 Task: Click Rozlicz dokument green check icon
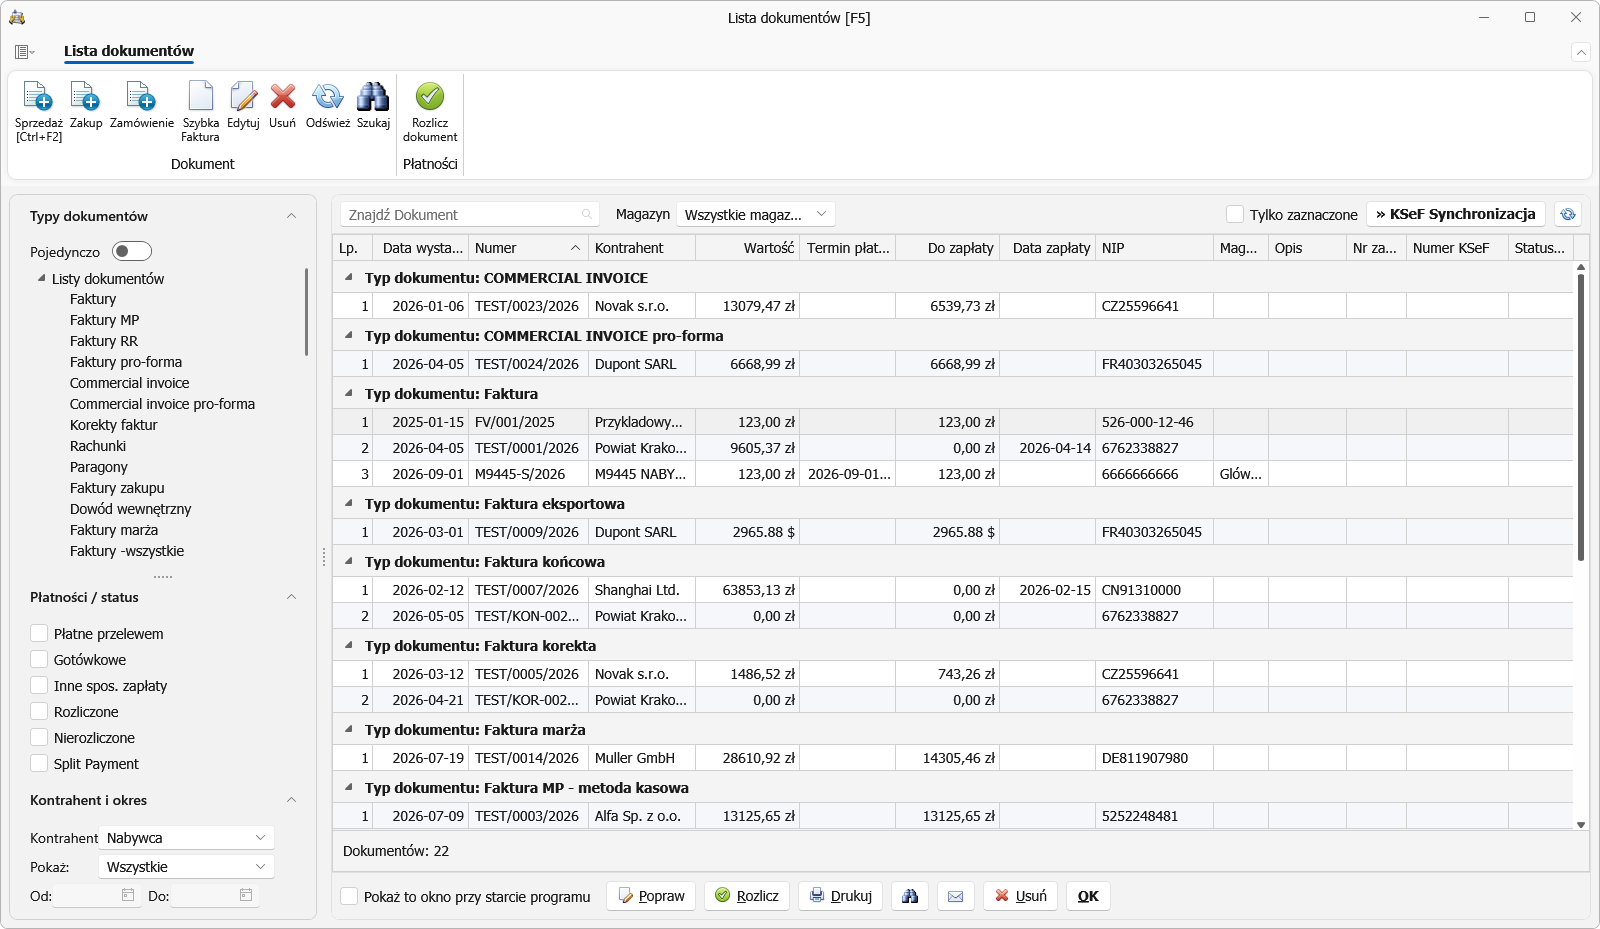click(x=430, y=97)
